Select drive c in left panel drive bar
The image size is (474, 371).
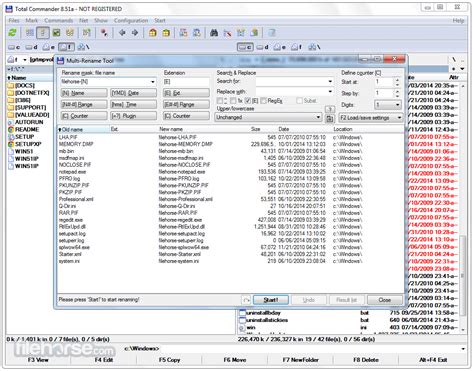coord(14,47)
